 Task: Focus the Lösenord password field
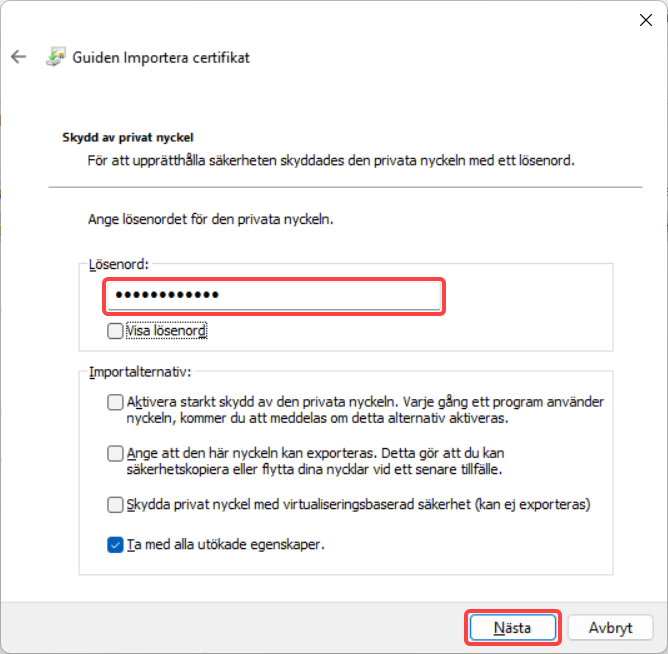pos(274,295)
